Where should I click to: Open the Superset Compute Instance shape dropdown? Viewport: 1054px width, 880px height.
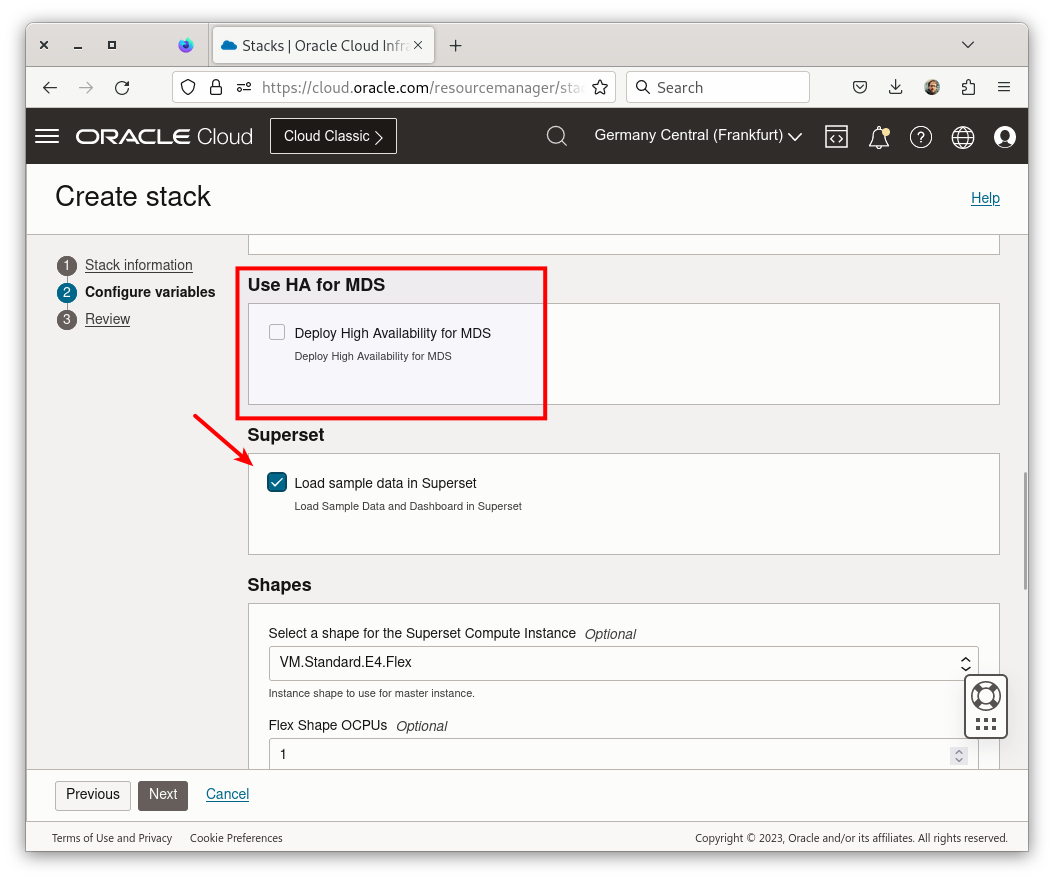[x=965, y=662]
